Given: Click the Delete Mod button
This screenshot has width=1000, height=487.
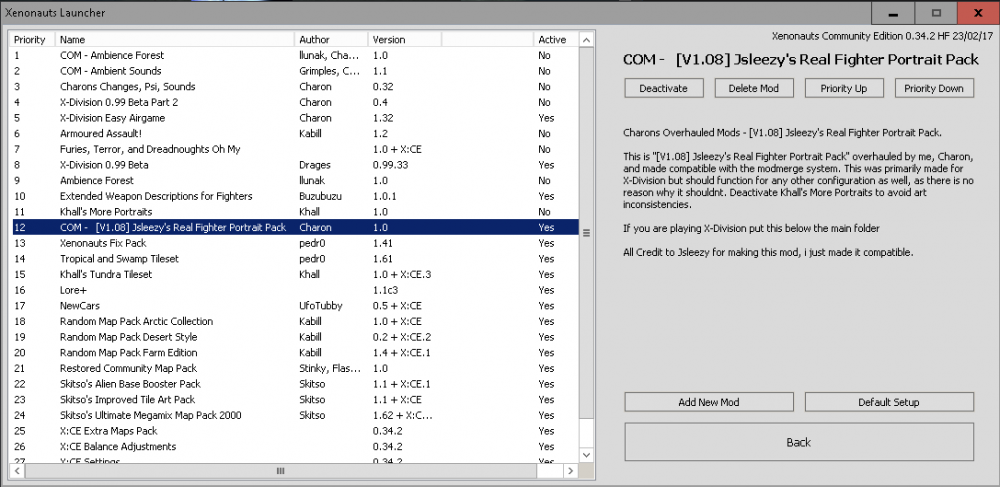Looking at the screenshot, I should [x=754, y=88].
